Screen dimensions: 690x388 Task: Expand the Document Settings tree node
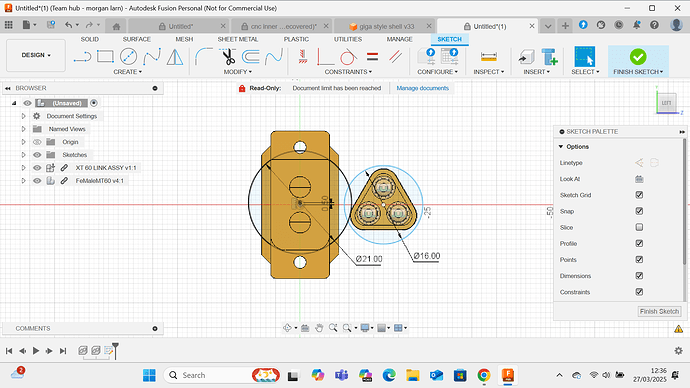click(23, 116)
